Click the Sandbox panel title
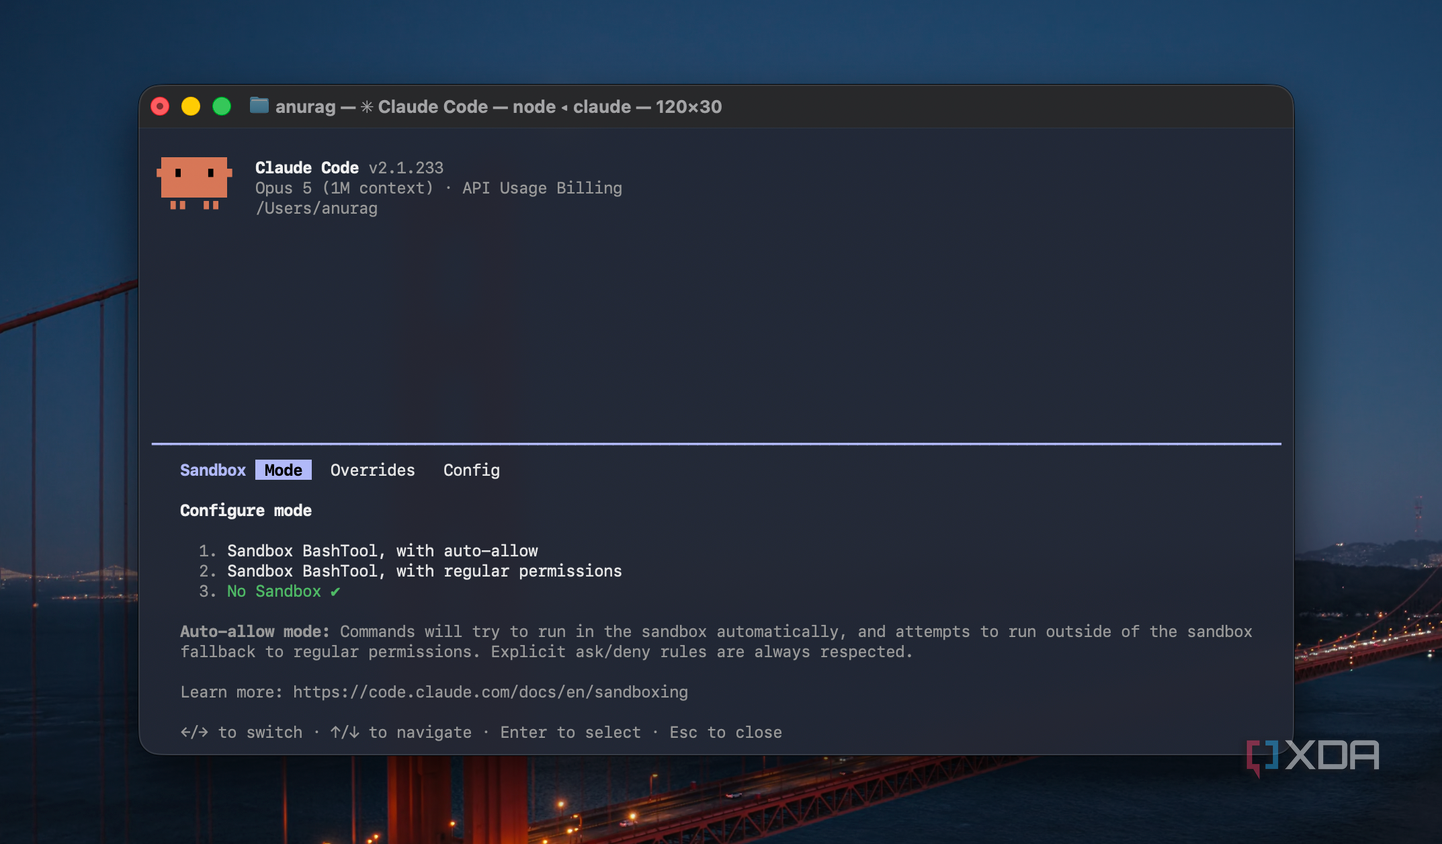1442x844 pixels. click(213, 470)
